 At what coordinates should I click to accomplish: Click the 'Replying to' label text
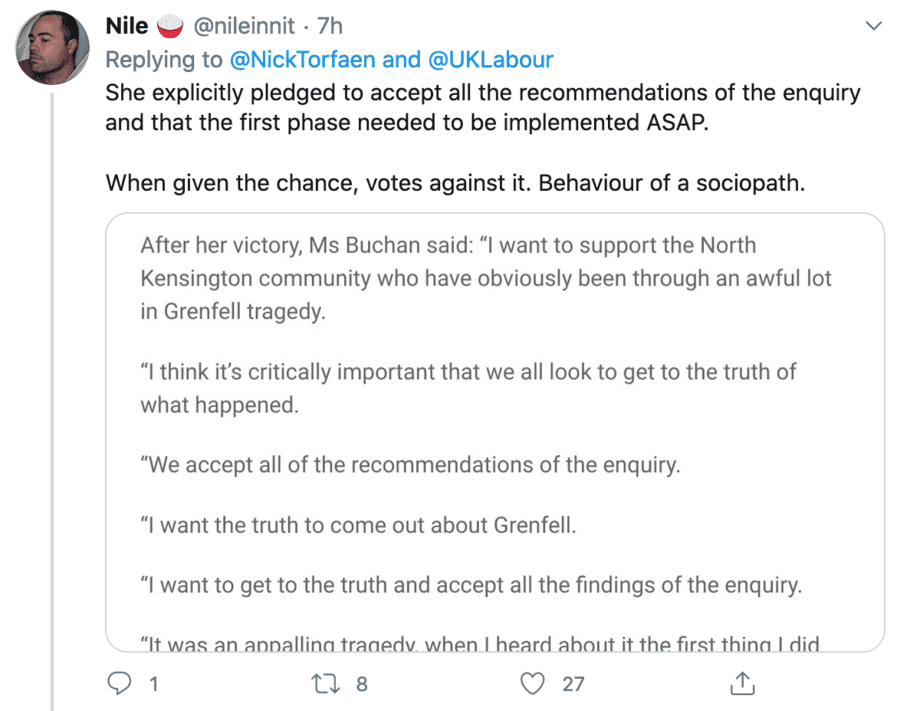pos(165,59)
